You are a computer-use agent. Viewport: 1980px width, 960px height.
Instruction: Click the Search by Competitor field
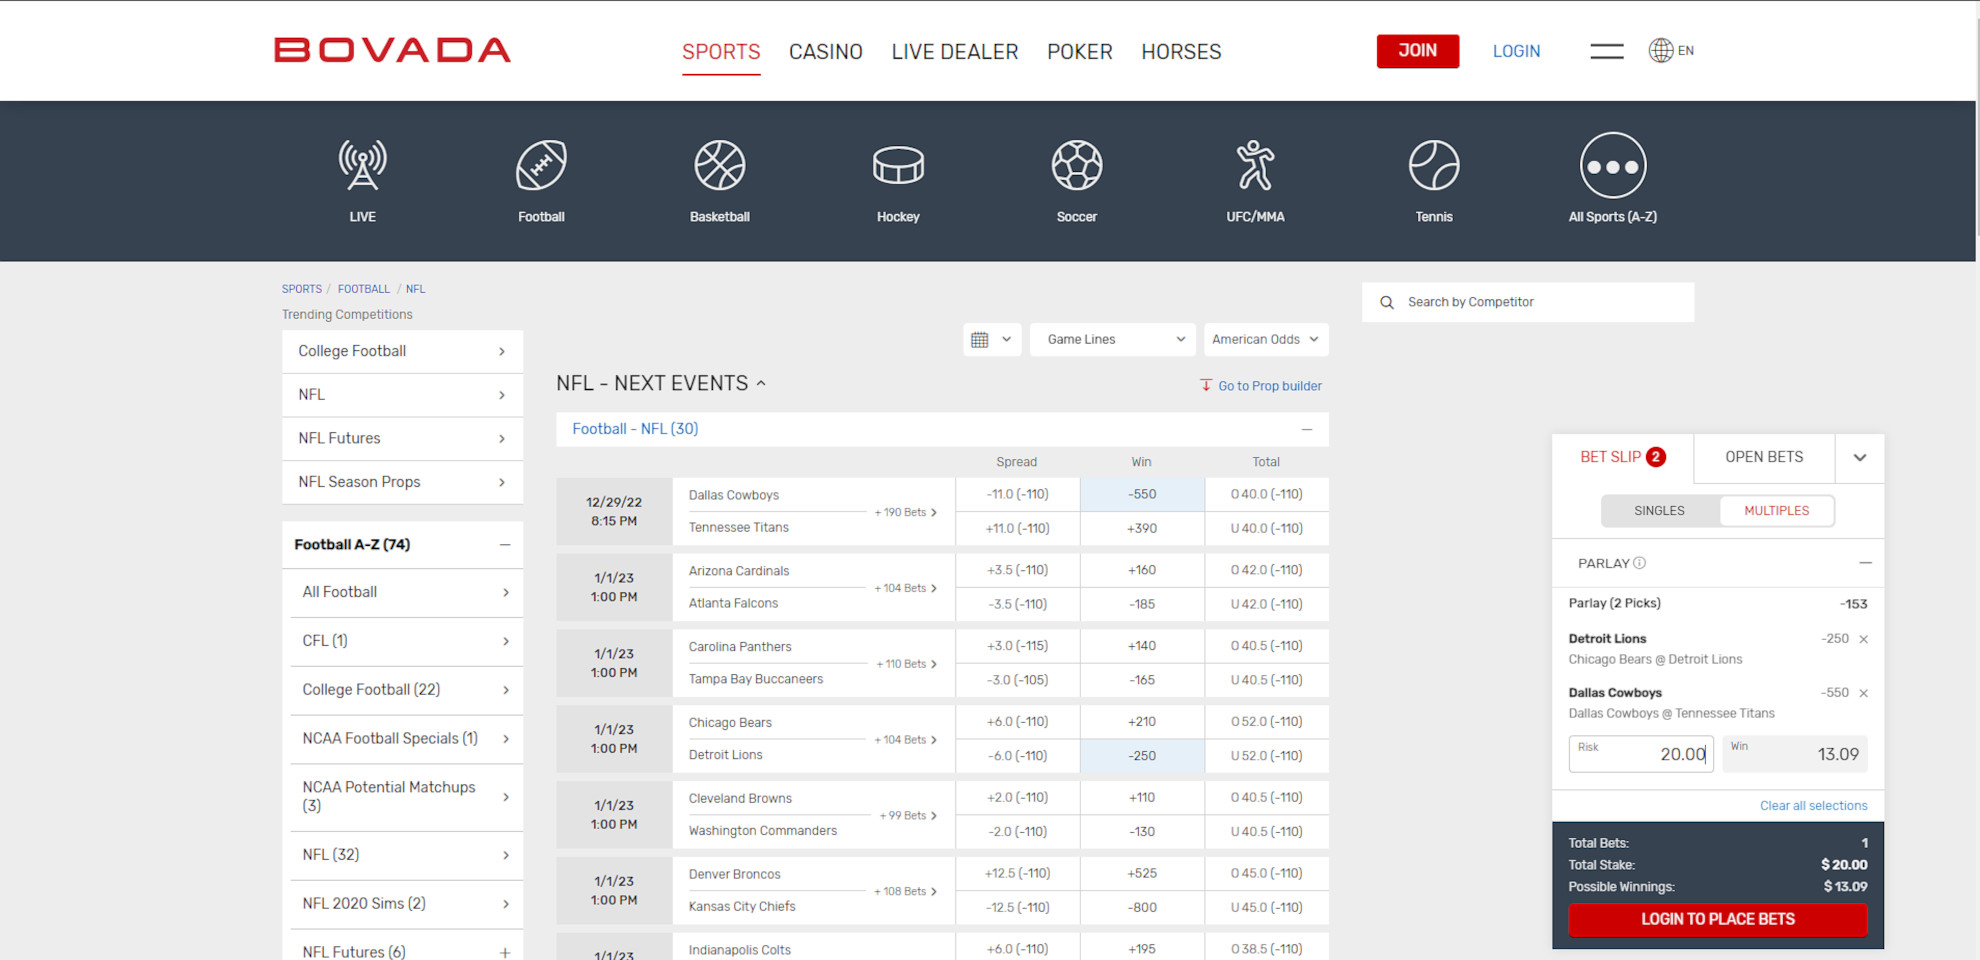pyautogui.click(x=1528, y=302)
